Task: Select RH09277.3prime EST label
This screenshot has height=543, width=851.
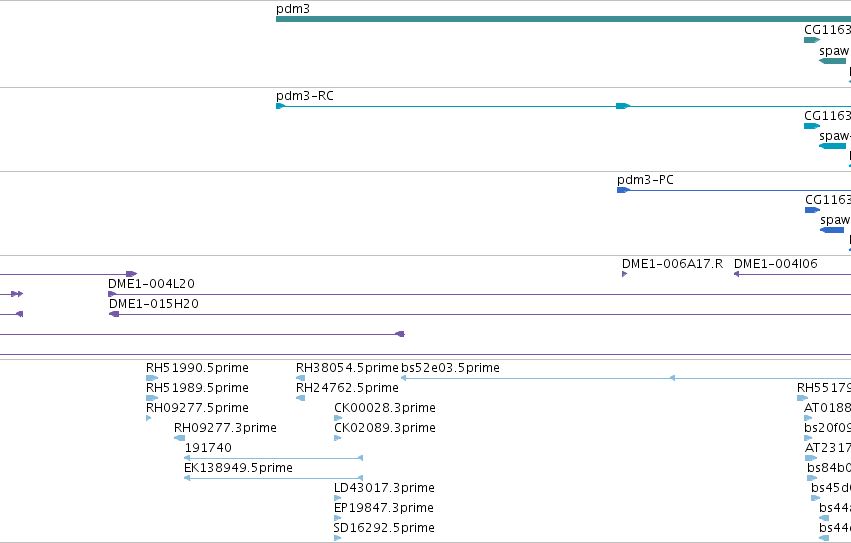Action: 225,428
